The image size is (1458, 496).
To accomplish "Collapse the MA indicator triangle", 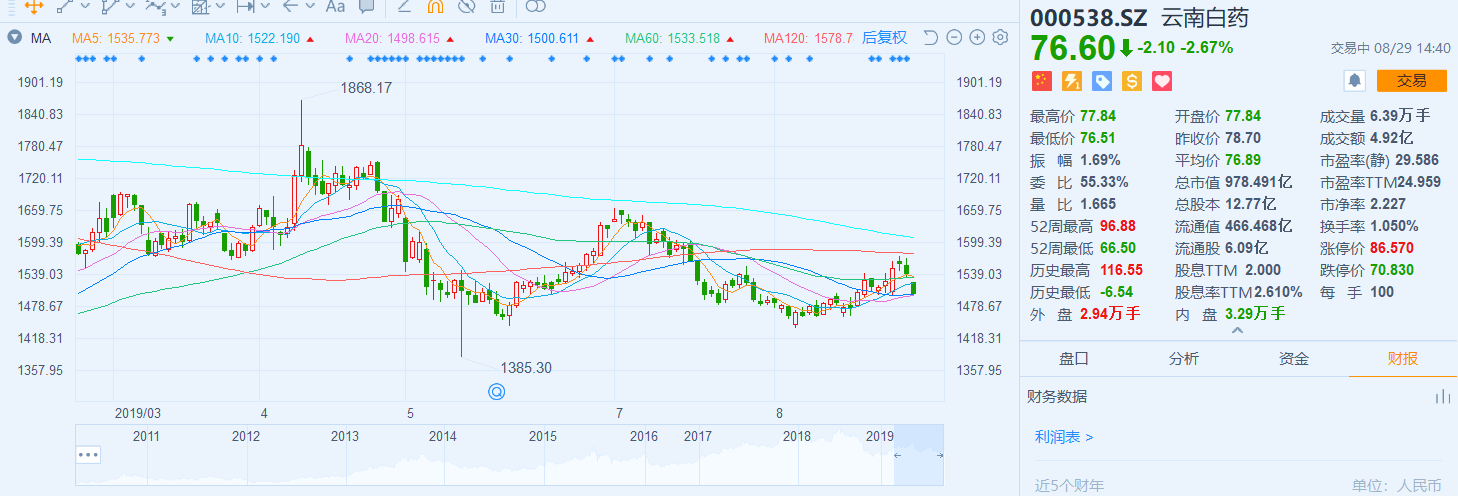I will [x=15, y=38].
